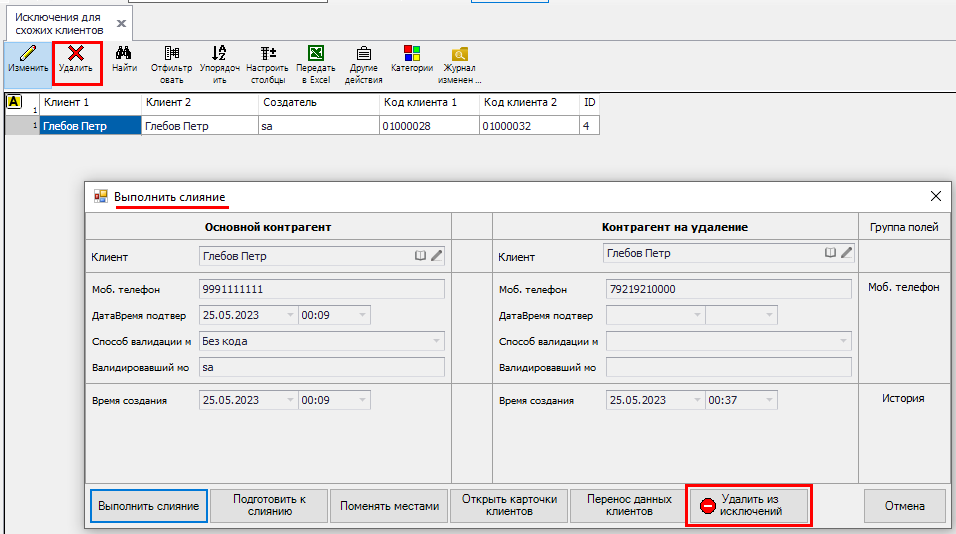Click edit pencil beside main Клиент field
The height and width of the screenshot is (534, 956).
click(x=437, y=255)
